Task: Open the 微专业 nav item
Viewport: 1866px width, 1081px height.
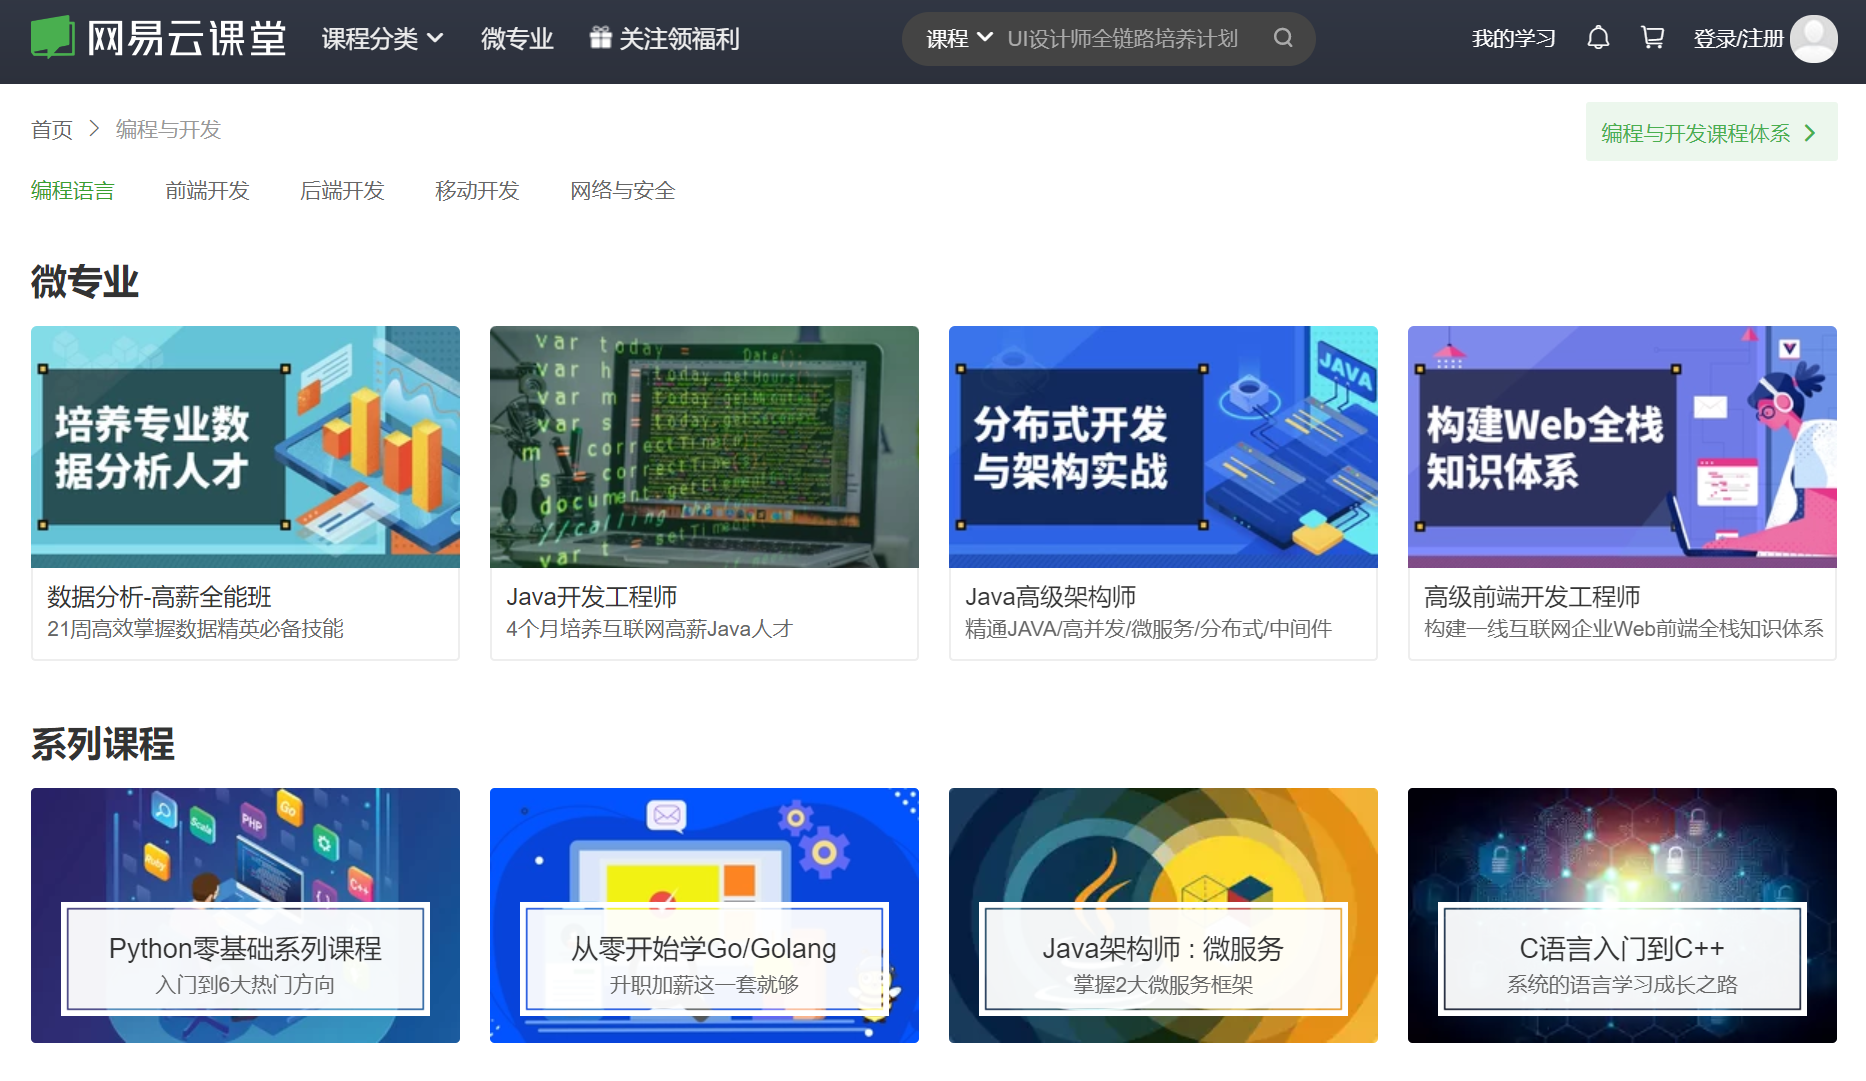Action: click(x=517, y=38)
